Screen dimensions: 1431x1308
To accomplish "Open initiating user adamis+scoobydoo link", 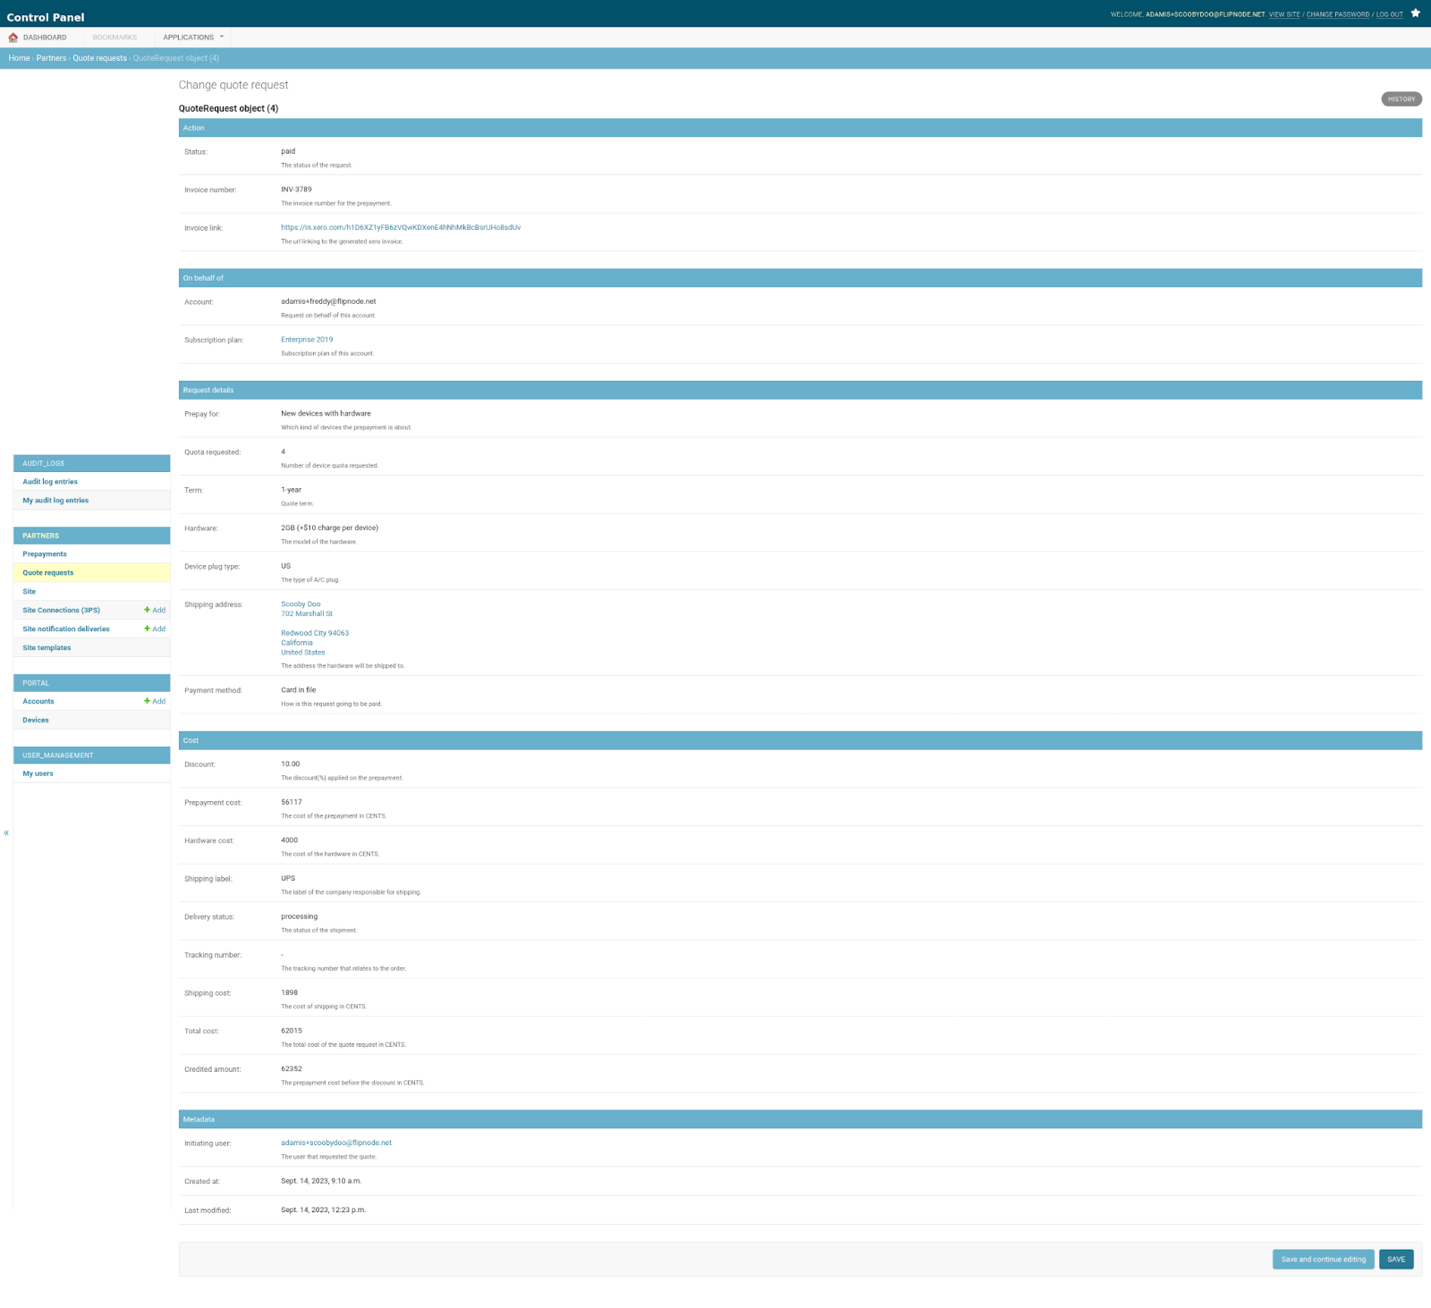I will [336, 1142].
